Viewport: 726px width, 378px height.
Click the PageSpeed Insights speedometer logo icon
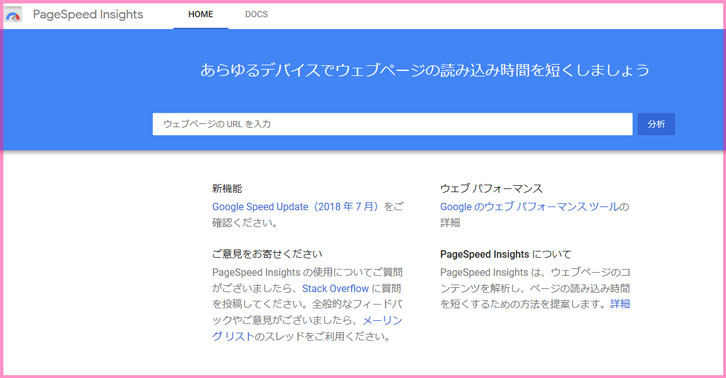pyautogui.click(x=13, y=15)
